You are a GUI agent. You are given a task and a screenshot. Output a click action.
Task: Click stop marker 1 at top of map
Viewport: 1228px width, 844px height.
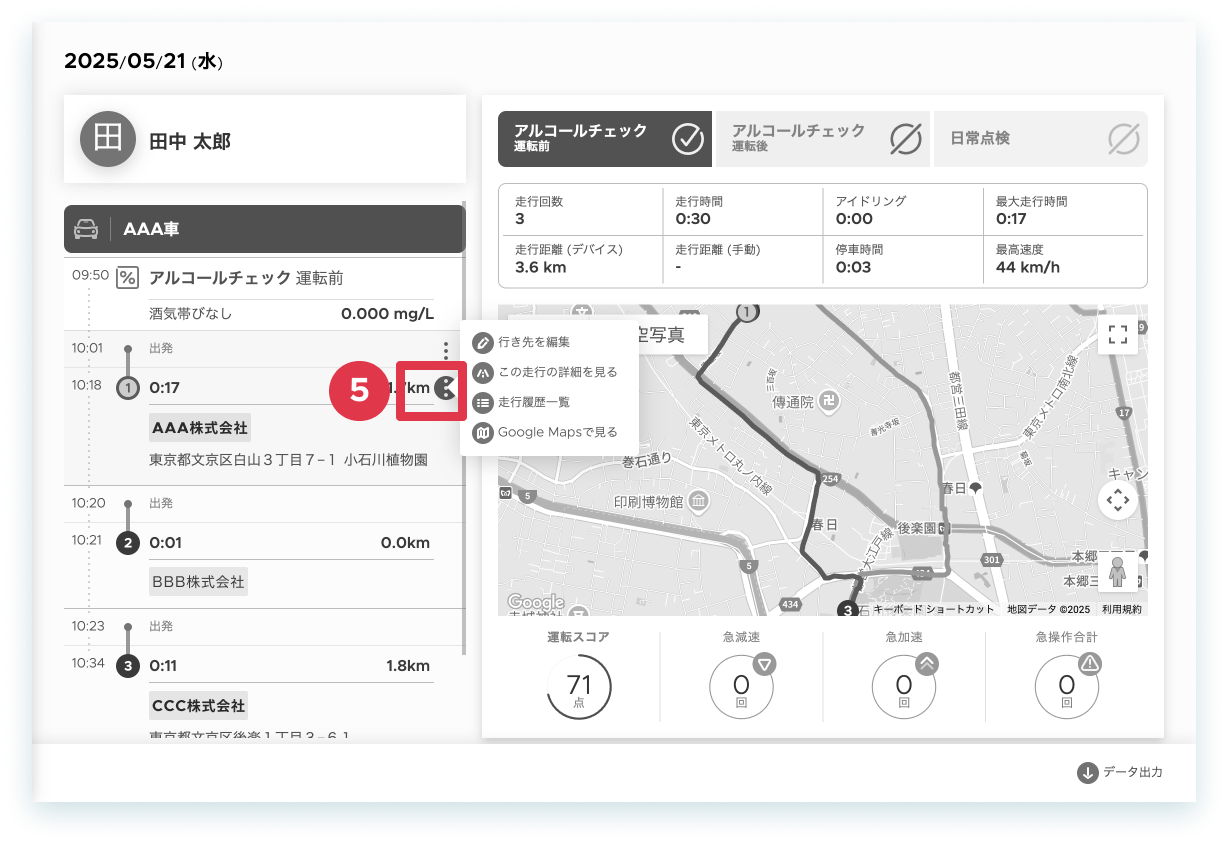[x=746, y=313]
